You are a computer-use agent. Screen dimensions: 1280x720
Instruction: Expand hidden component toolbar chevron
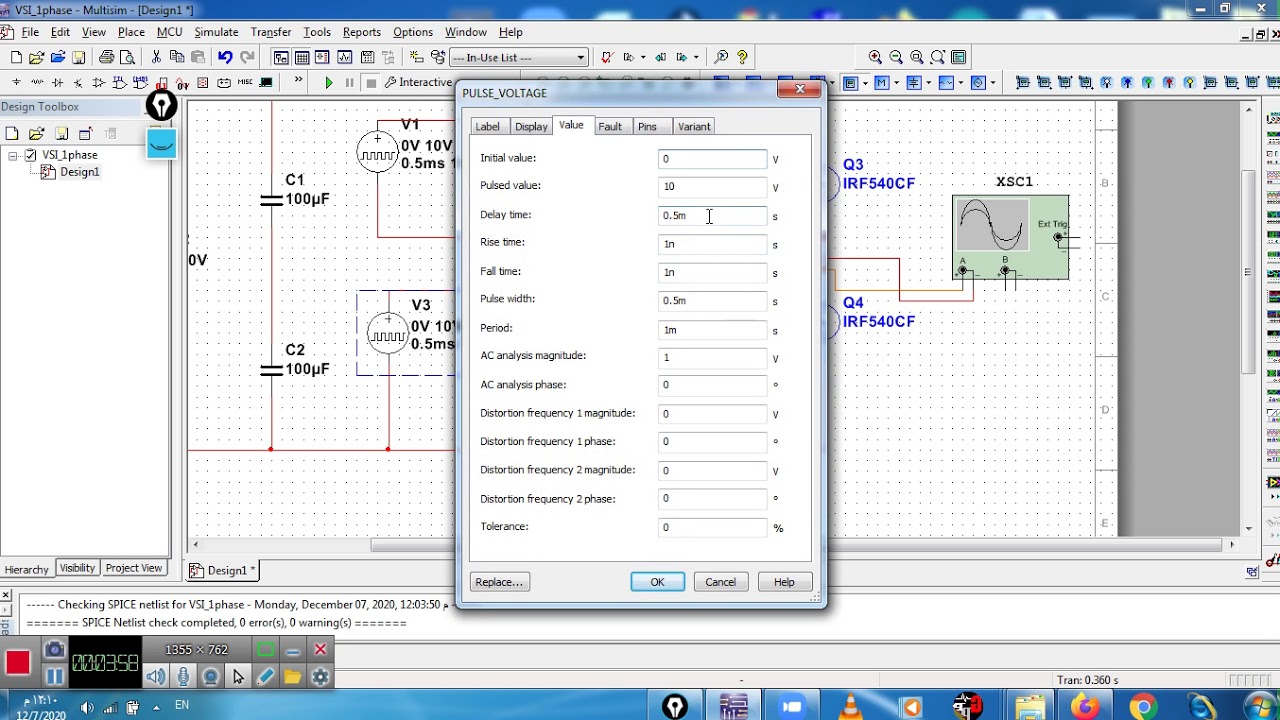pos(298,79)
